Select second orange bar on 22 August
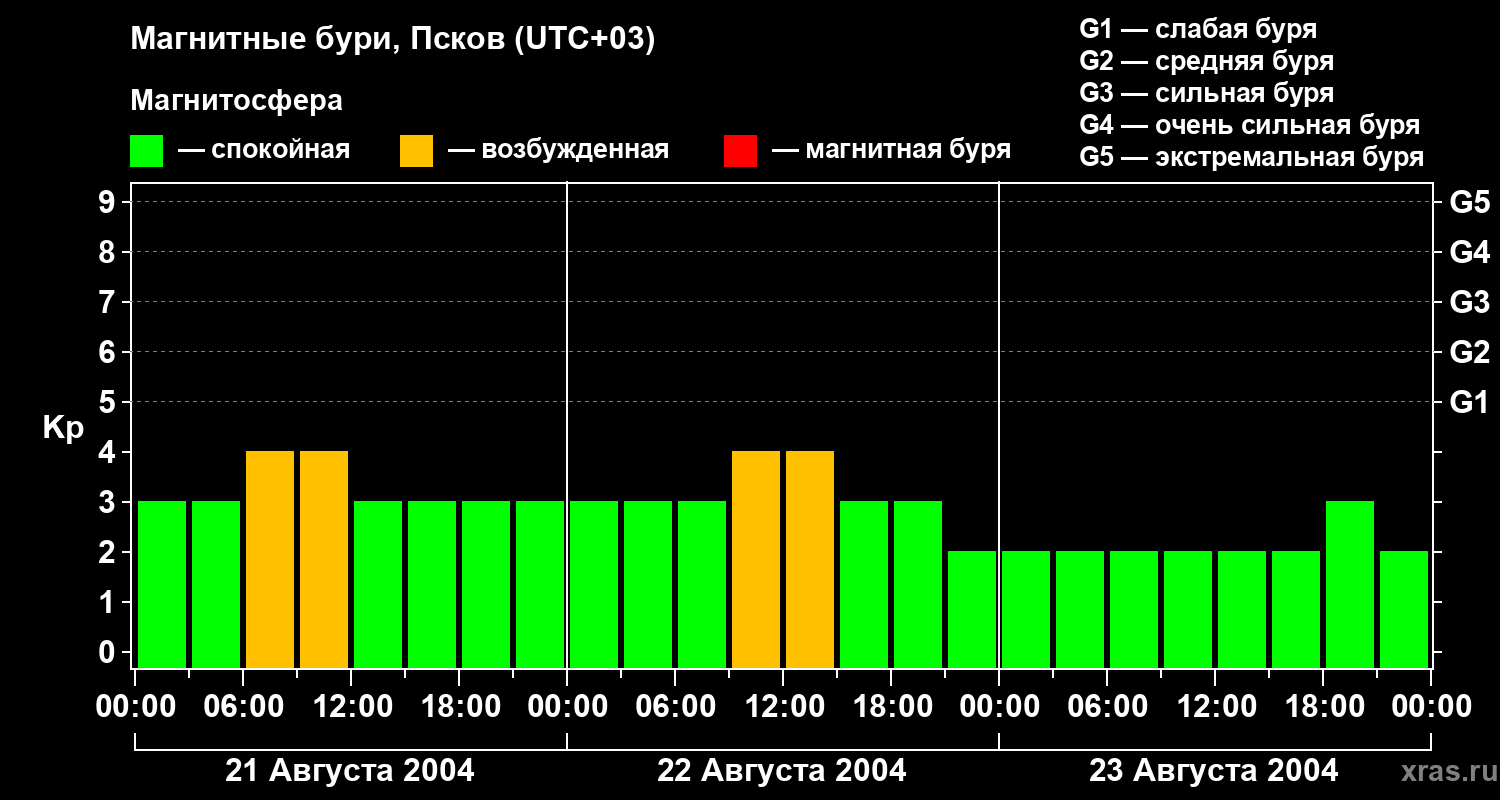This screenshot has width=1500, height=800. [x=810, y=559]
